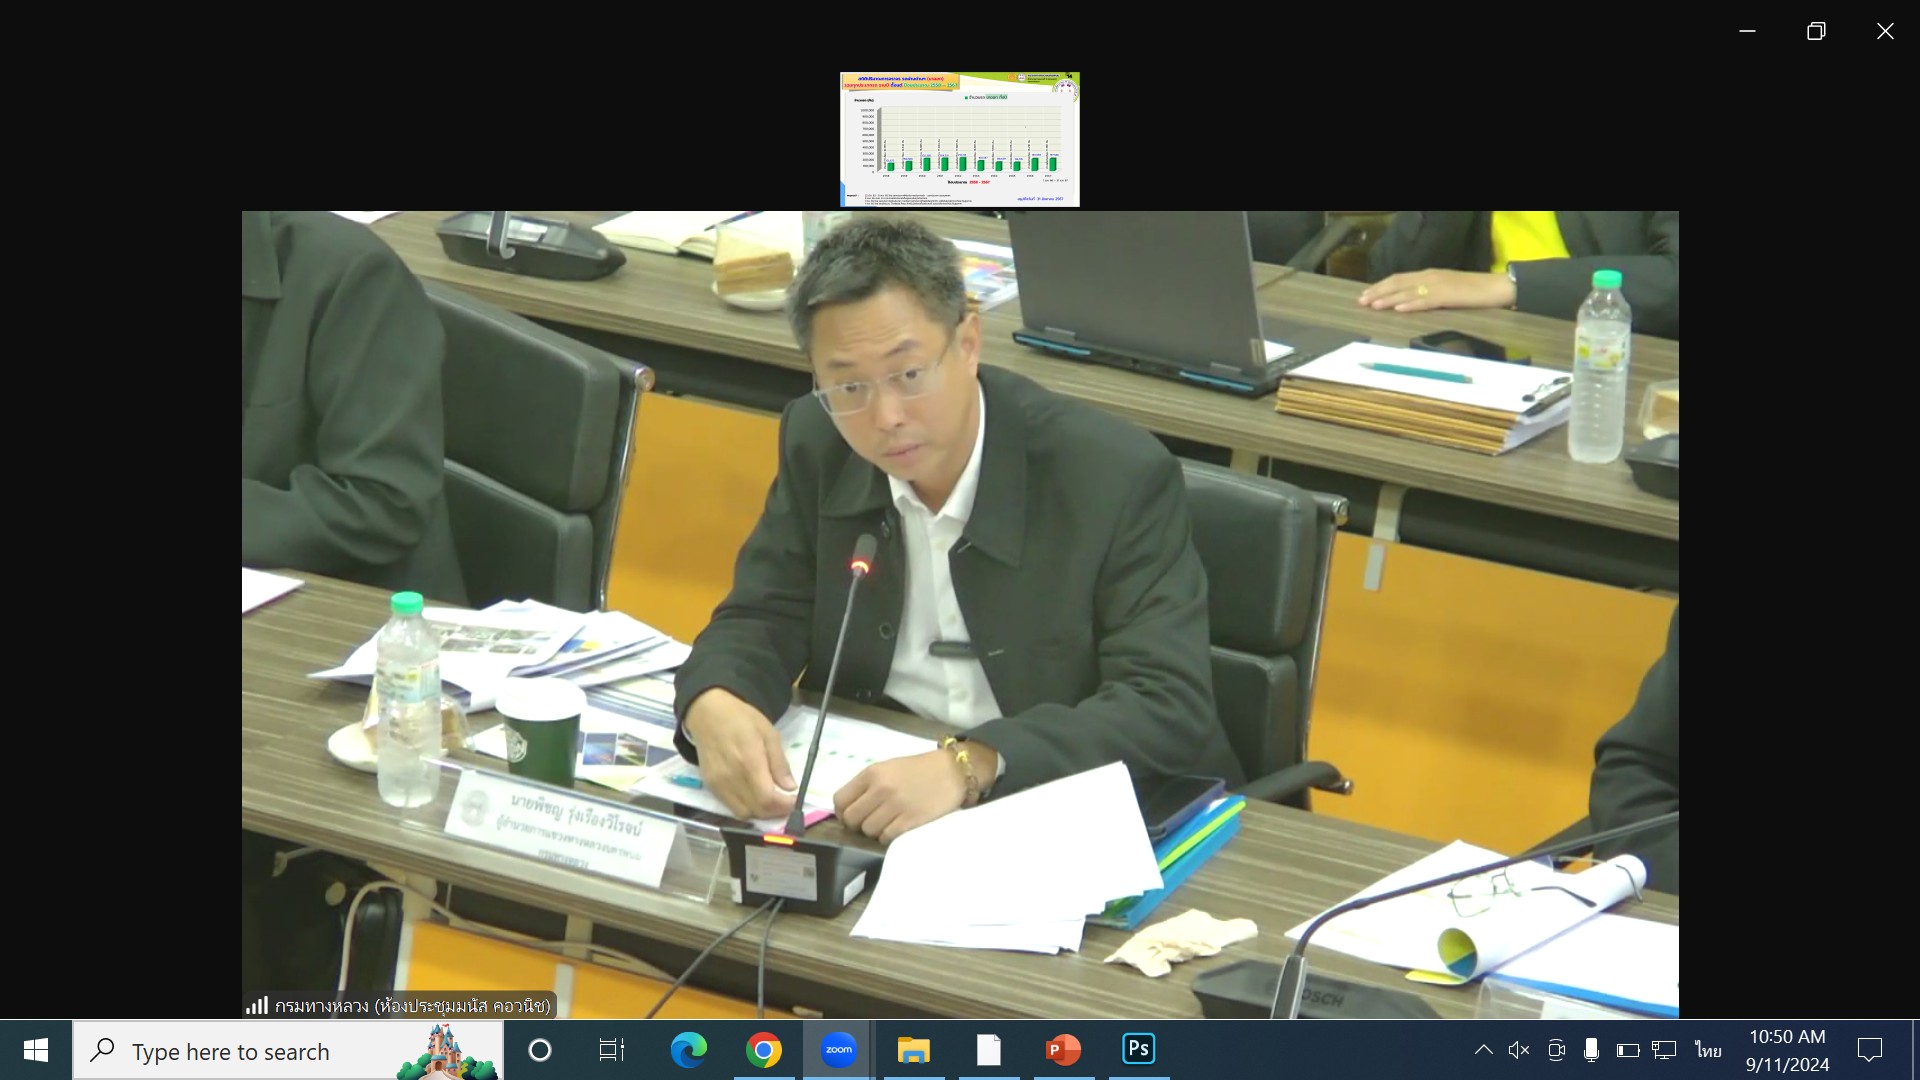
Task: Open the clock and calendar flyout
Action: (1787, 1050)
